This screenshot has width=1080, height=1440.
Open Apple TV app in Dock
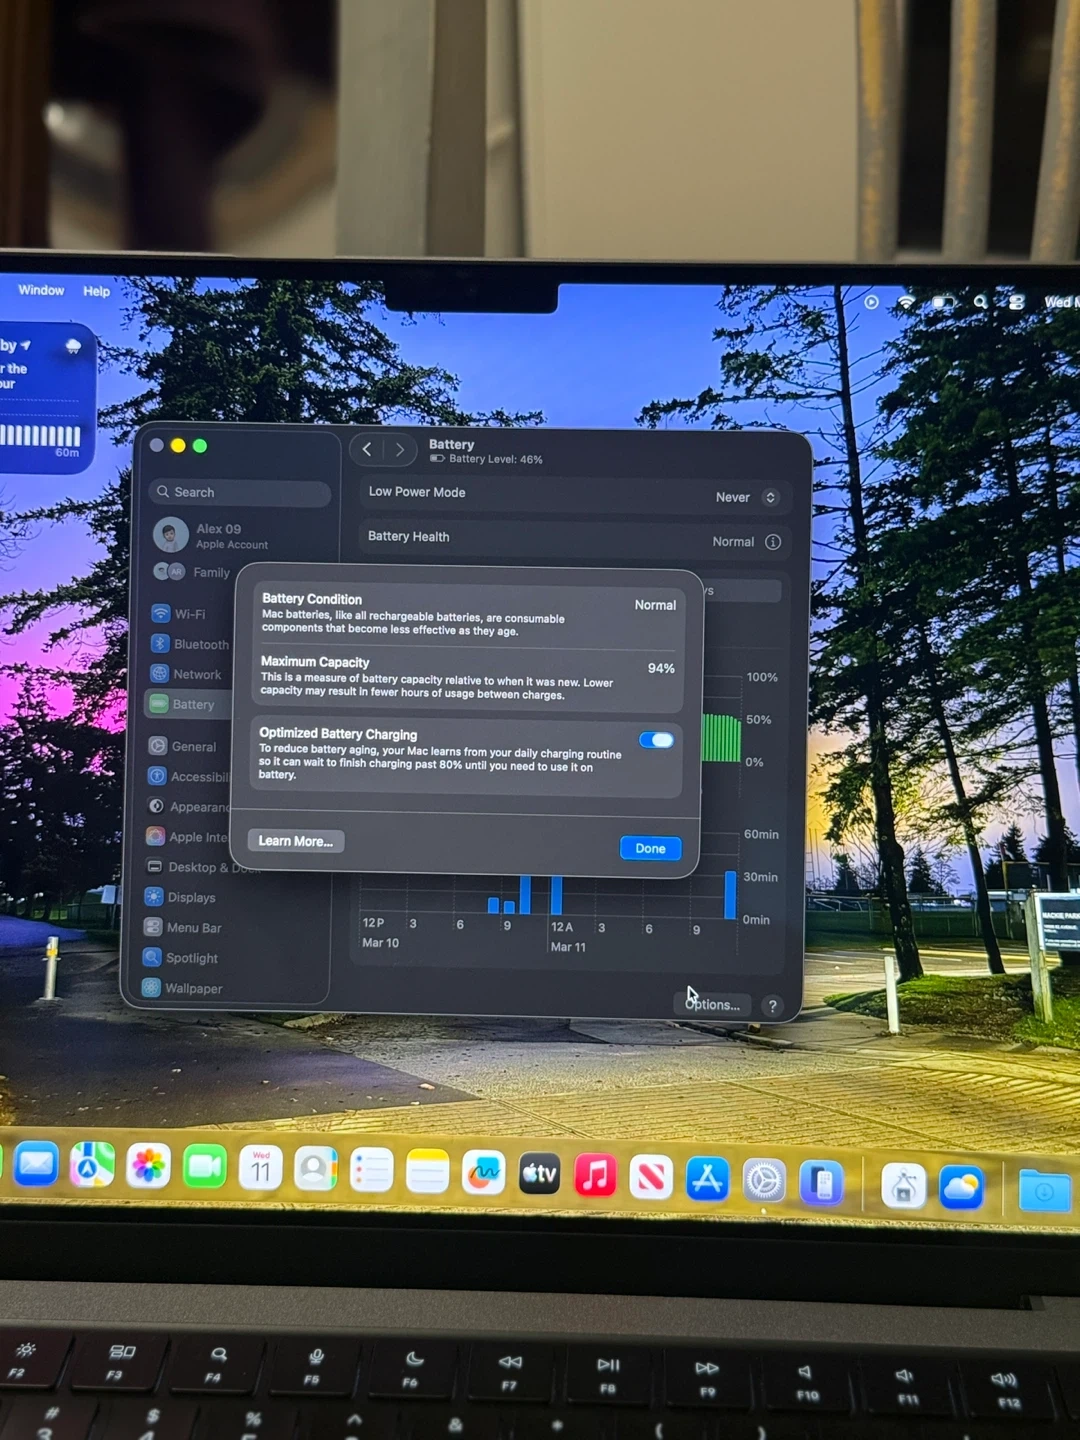point(539,1174)
